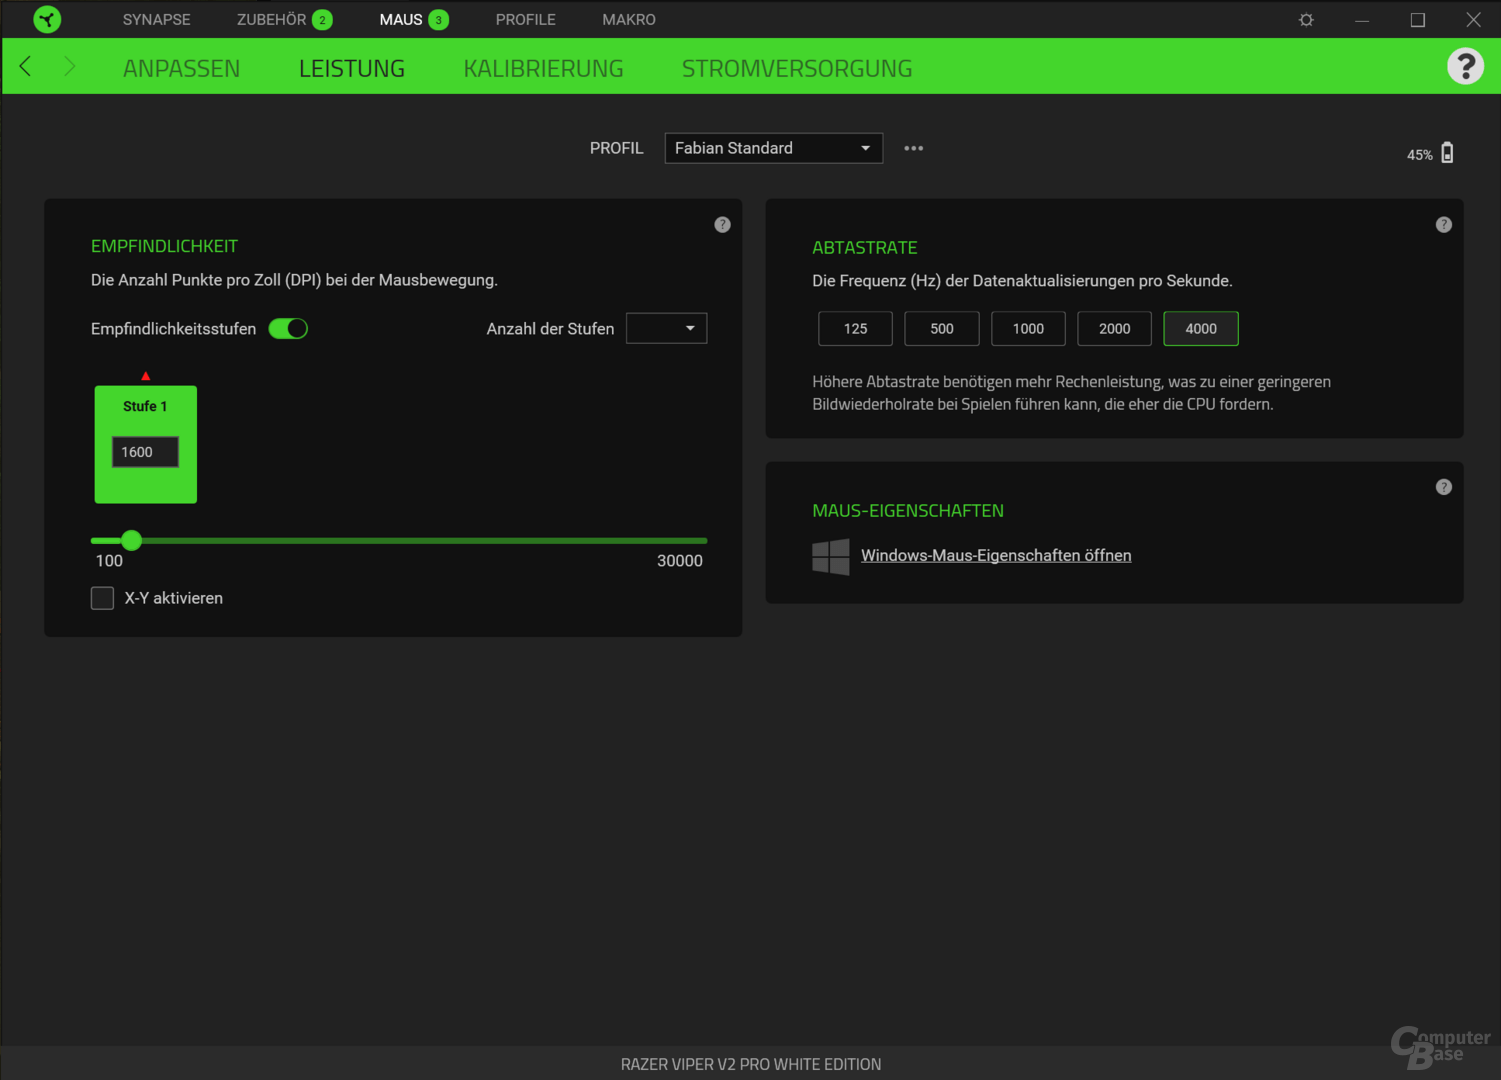1501x1080 pixels.
Task: Open the settings gear icon
Action: [x=1306, y=19]
